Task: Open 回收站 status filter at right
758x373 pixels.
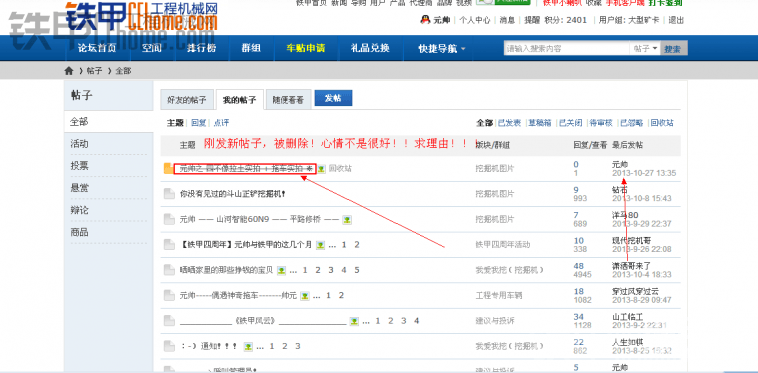Action: [662, 123]
